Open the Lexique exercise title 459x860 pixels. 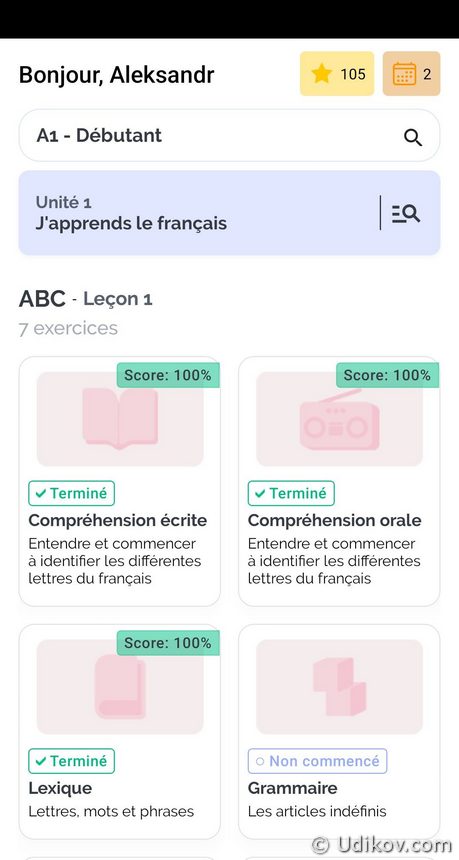pyautogui.click(x=60, y=788)
